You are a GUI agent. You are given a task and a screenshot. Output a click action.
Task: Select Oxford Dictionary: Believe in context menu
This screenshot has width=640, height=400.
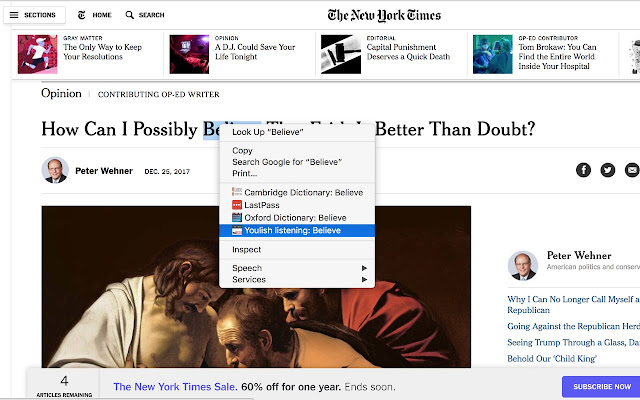(297, 218)
